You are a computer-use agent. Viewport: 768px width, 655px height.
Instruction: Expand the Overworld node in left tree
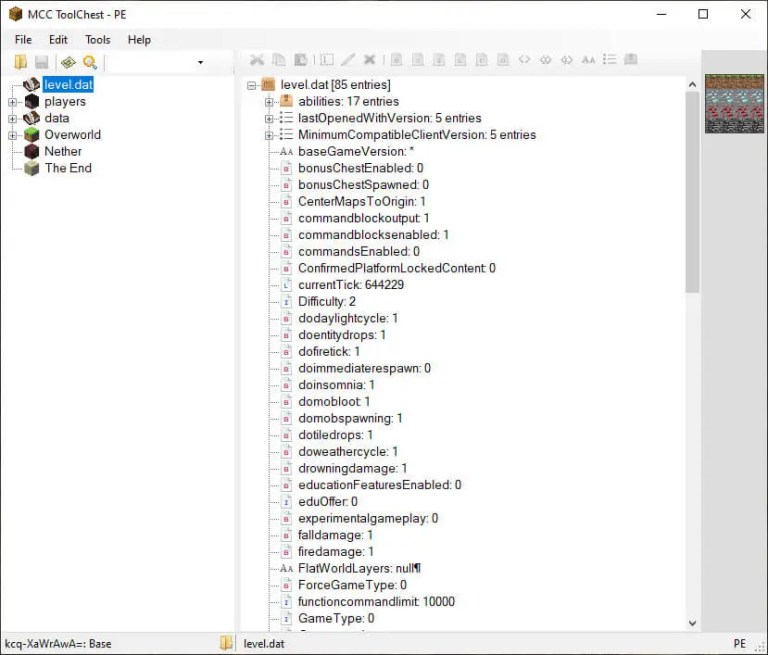(13, 135)
